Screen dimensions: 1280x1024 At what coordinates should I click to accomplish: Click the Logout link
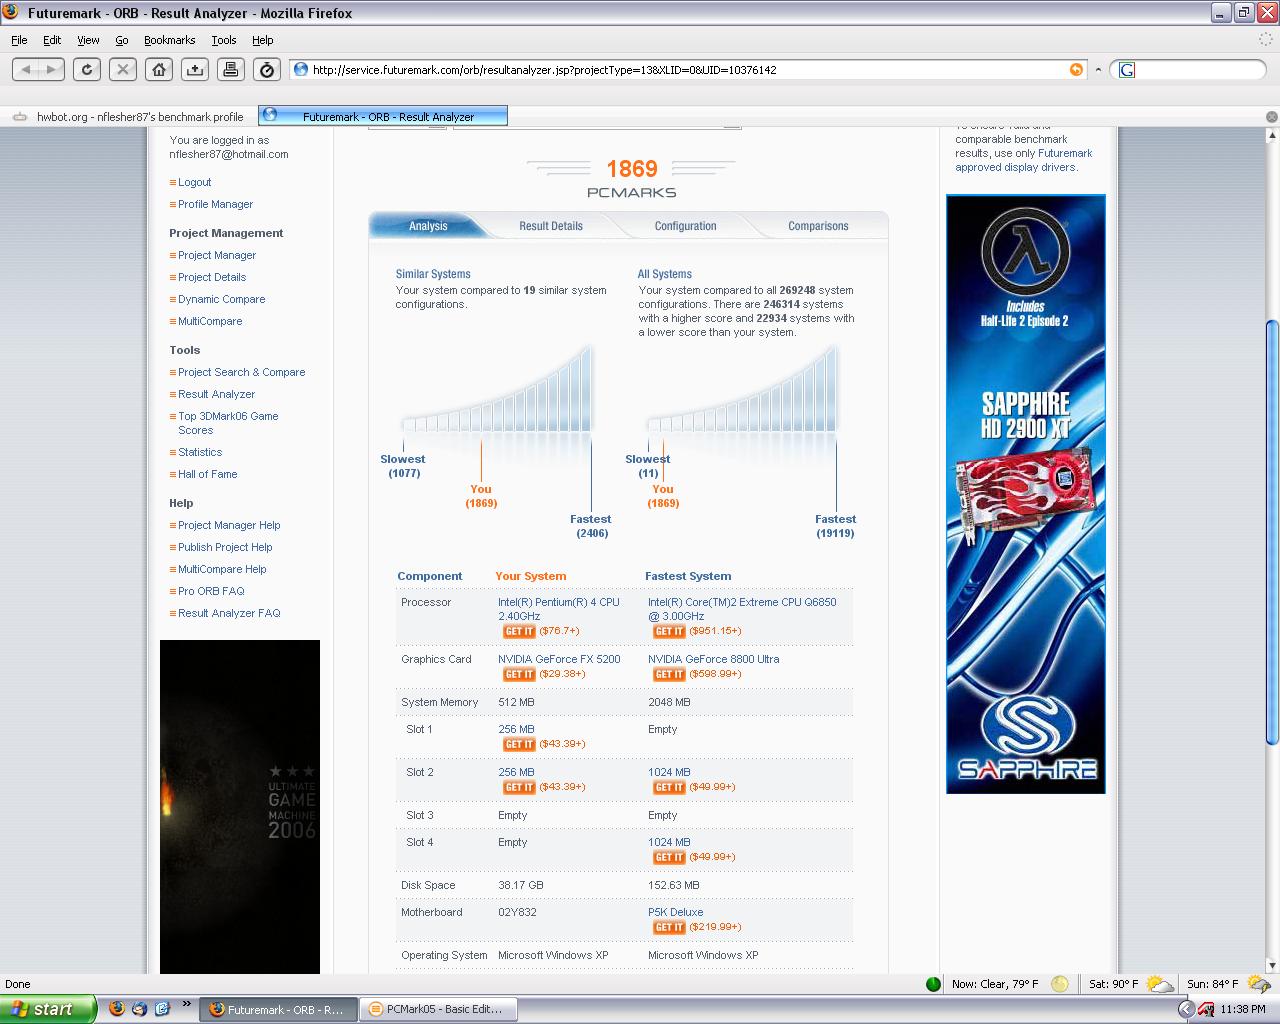pyautogui.click(x=194, y=182)
